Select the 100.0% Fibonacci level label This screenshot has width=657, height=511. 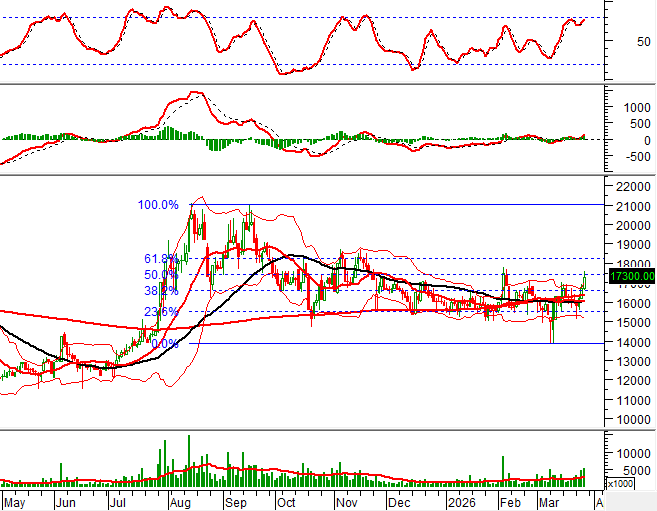click(x=158, y=205)
